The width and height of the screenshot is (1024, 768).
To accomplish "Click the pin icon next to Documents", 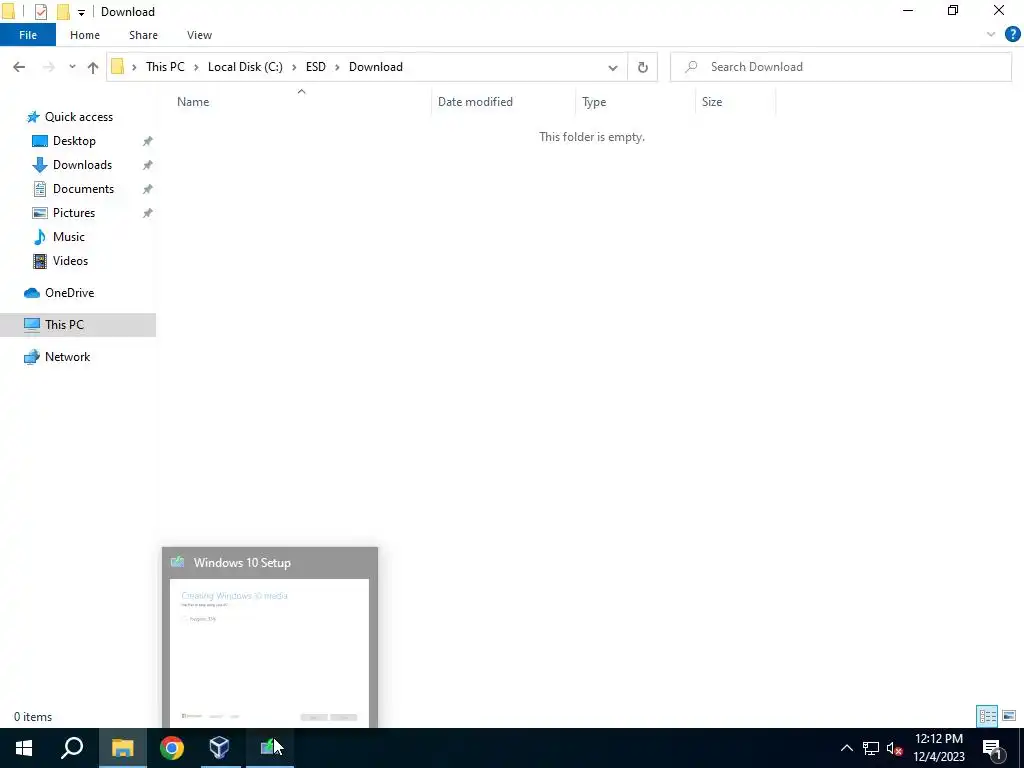I will coord(148,189).
